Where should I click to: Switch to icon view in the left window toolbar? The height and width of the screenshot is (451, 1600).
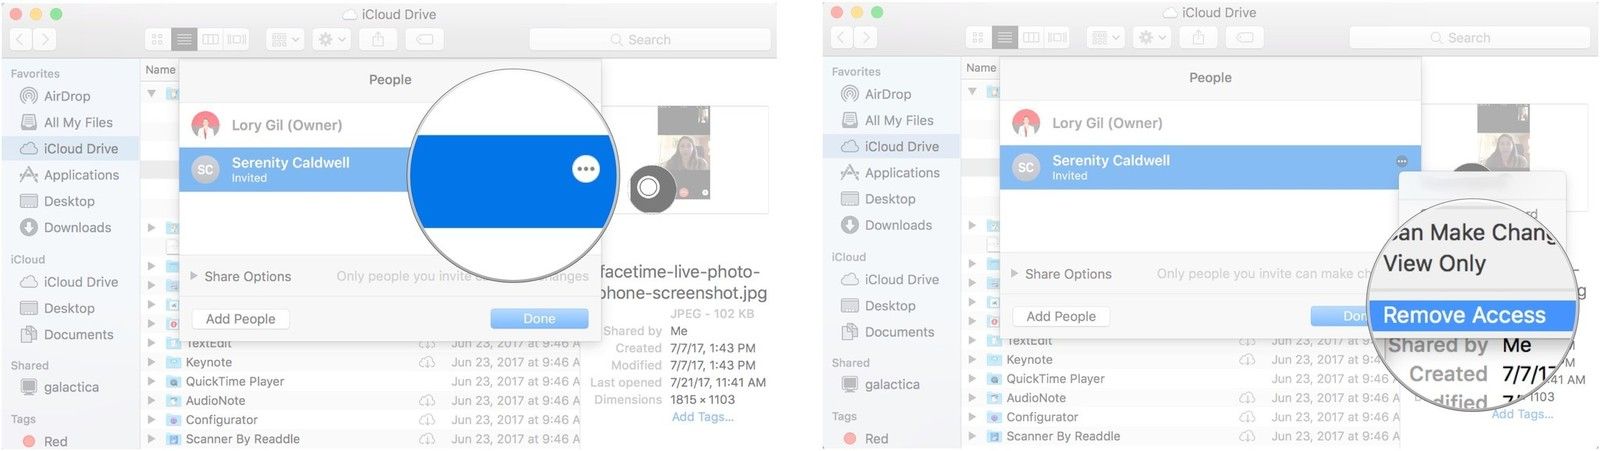coord(158,39)
